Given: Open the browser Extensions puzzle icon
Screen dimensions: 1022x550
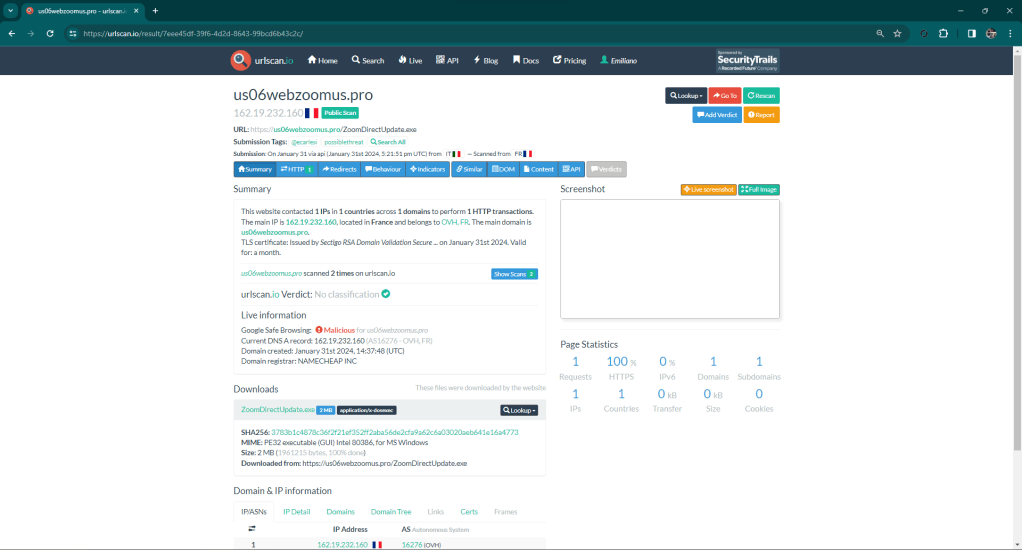Looking at the screenshot, I should 942,33.
